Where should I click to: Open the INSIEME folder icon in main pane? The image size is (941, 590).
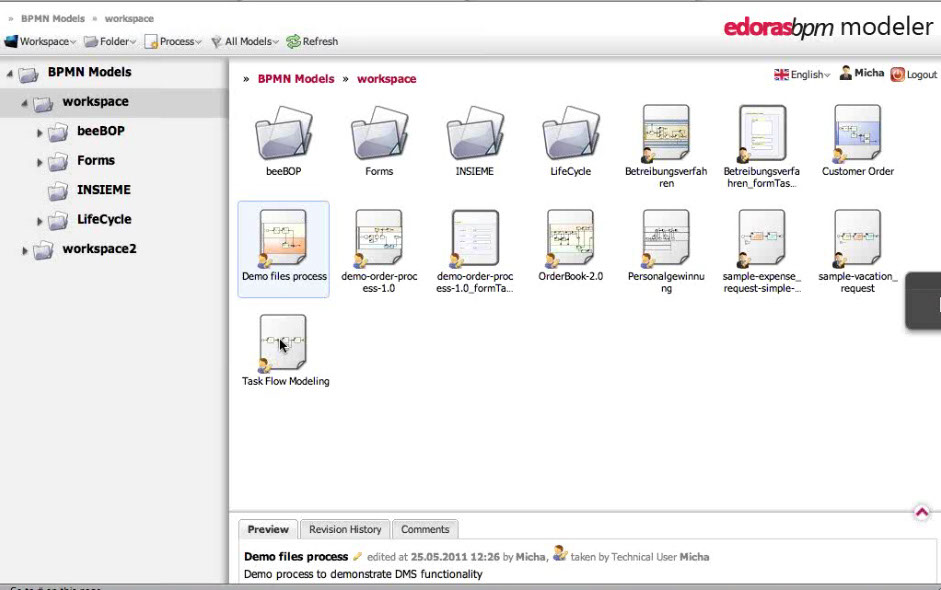[475, 133]
